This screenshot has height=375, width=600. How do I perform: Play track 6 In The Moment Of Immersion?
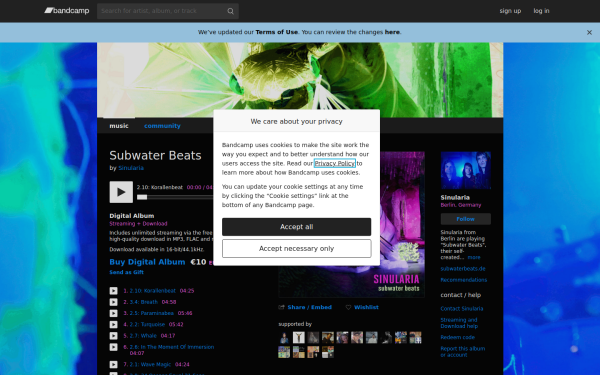[x=114, y=347]
